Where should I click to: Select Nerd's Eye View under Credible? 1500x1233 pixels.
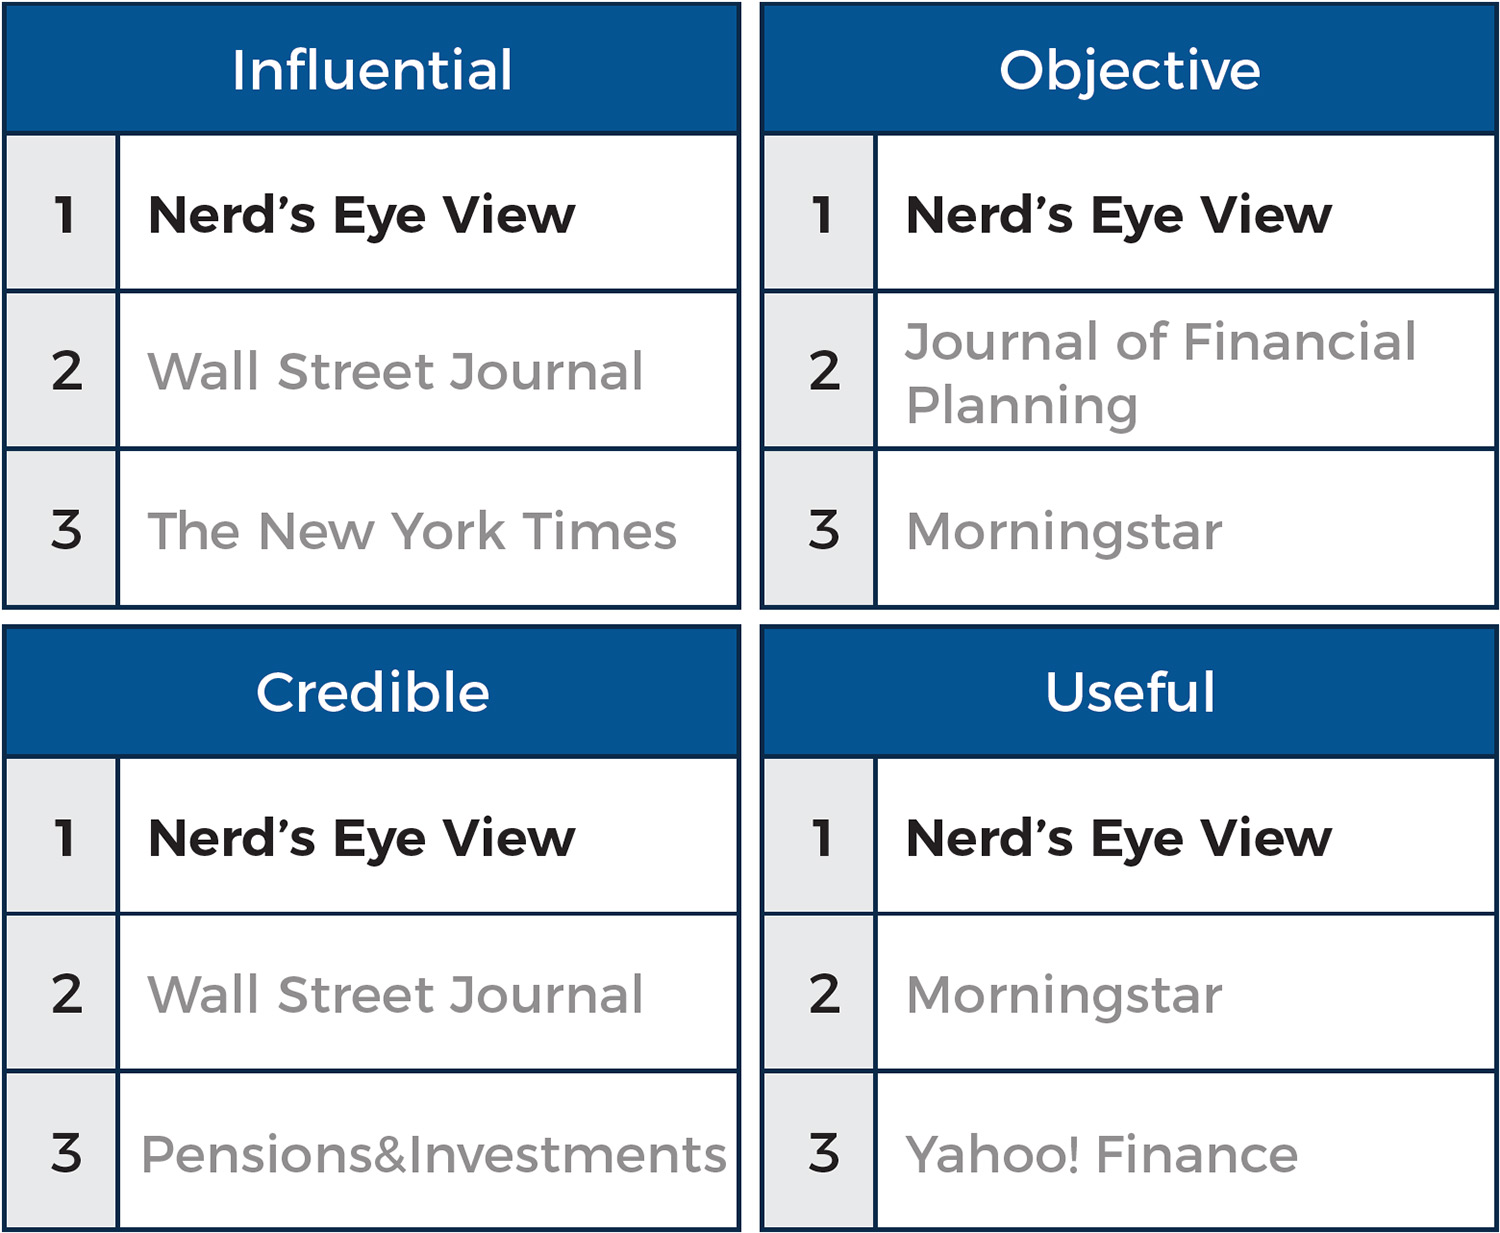pyautogui.click(x=361, y=838)
